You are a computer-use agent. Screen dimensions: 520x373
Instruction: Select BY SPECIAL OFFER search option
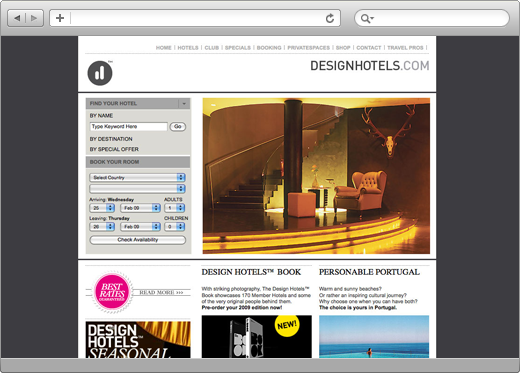coord(114,149)
